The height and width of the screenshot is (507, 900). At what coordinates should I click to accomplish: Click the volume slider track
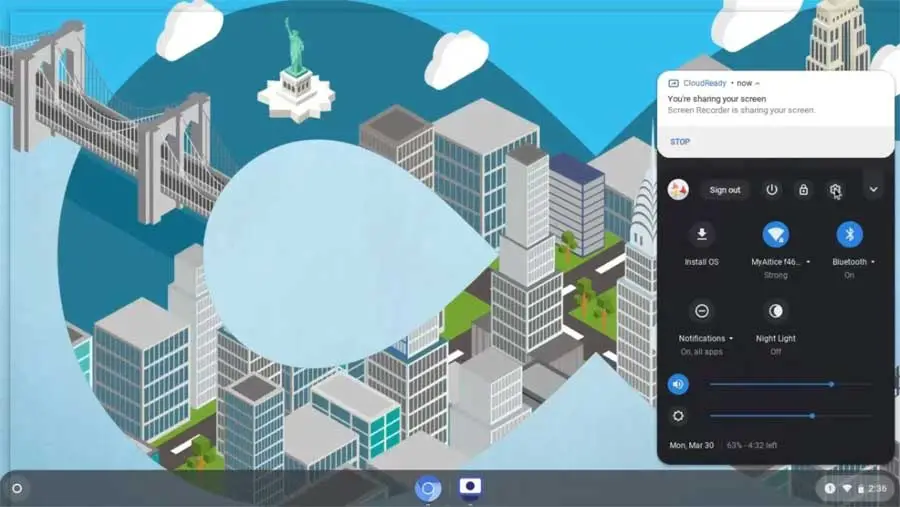tap(790, 384)
